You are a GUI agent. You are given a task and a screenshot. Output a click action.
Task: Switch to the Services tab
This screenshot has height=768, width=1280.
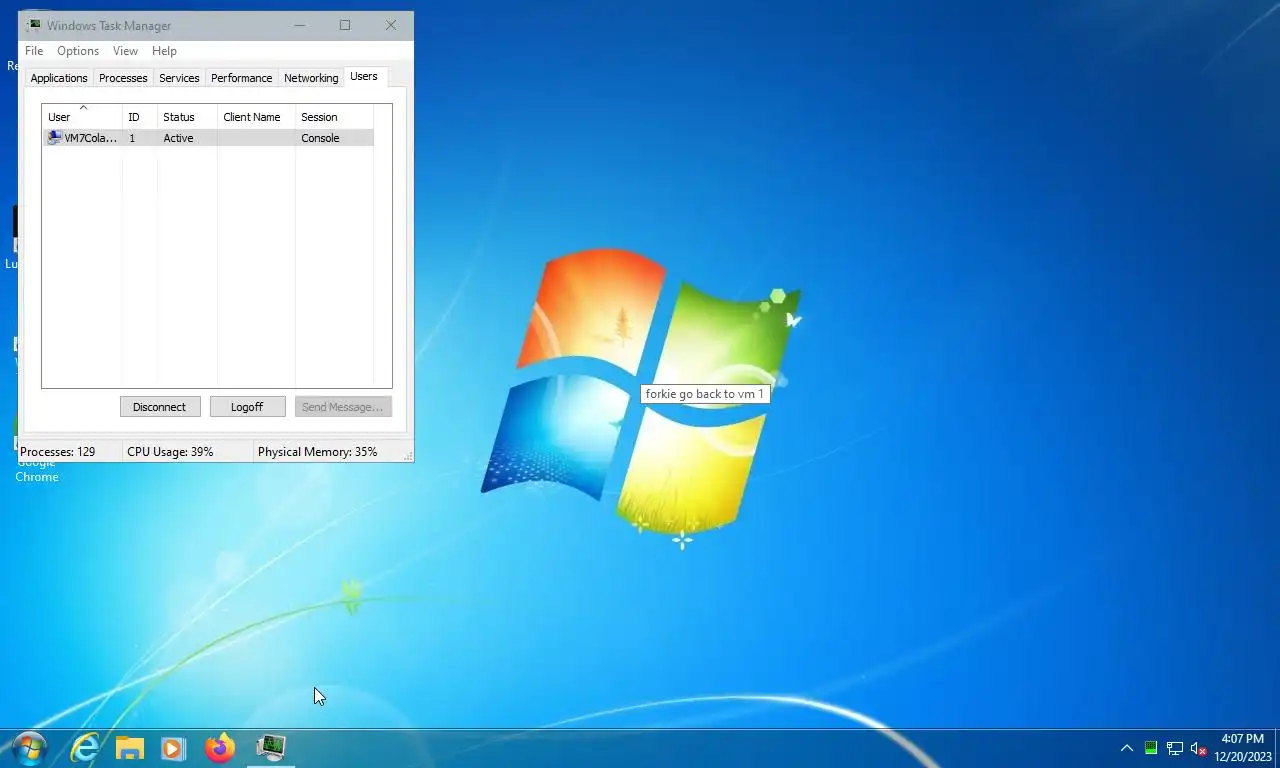[x=179, y=78]
